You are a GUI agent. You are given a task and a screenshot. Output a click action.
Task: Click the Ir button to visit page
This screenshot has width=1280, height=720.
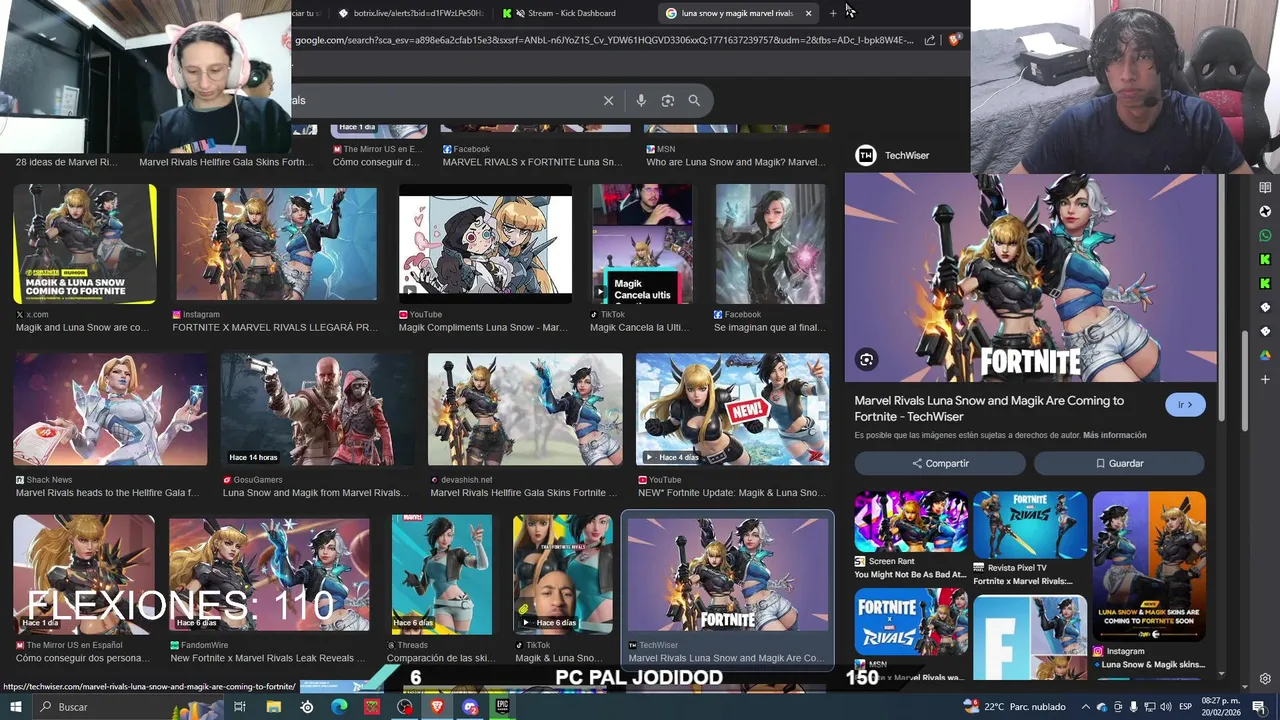(x=1185, y=405)
